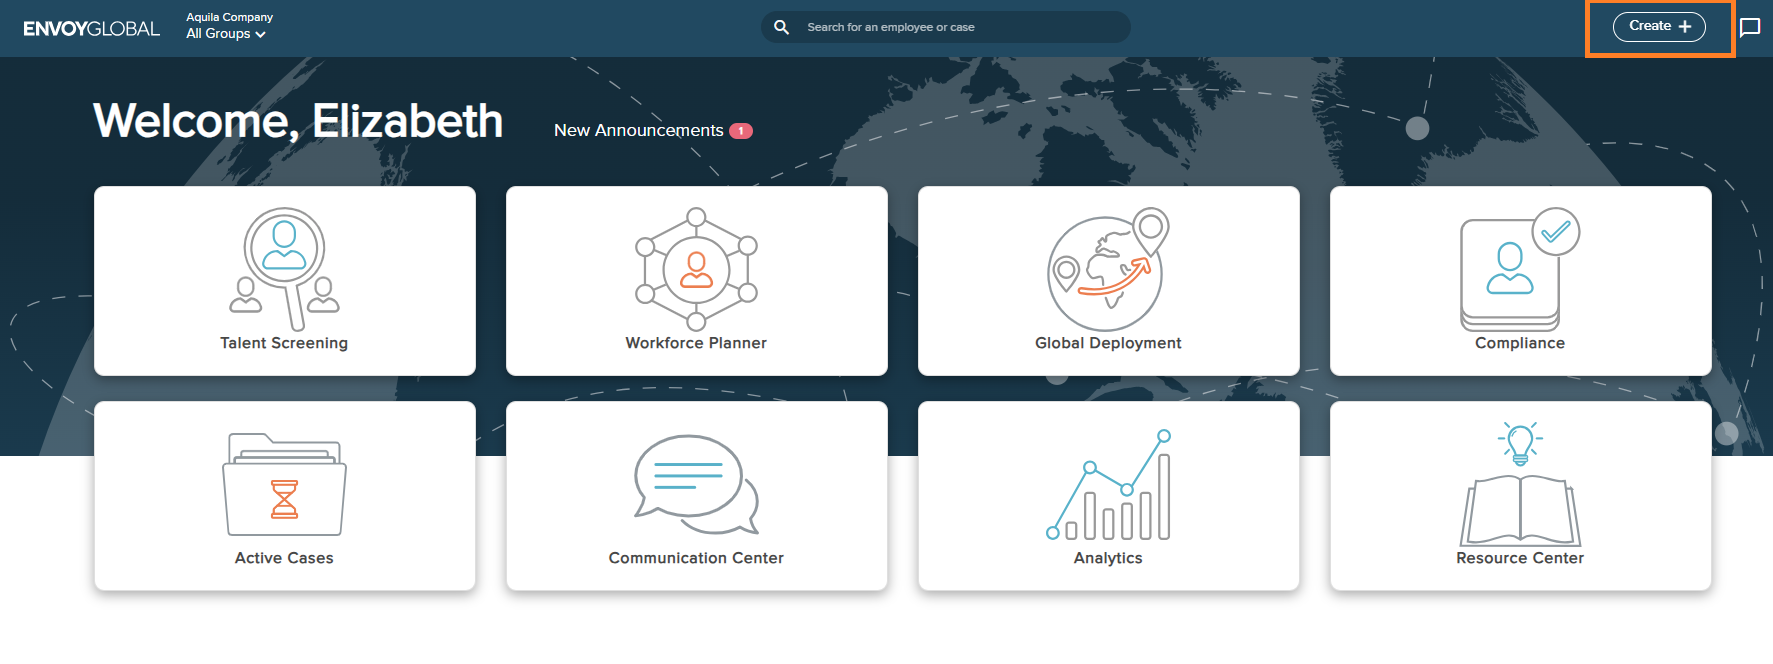Click the chevron next to All Groups

(261, 35)
